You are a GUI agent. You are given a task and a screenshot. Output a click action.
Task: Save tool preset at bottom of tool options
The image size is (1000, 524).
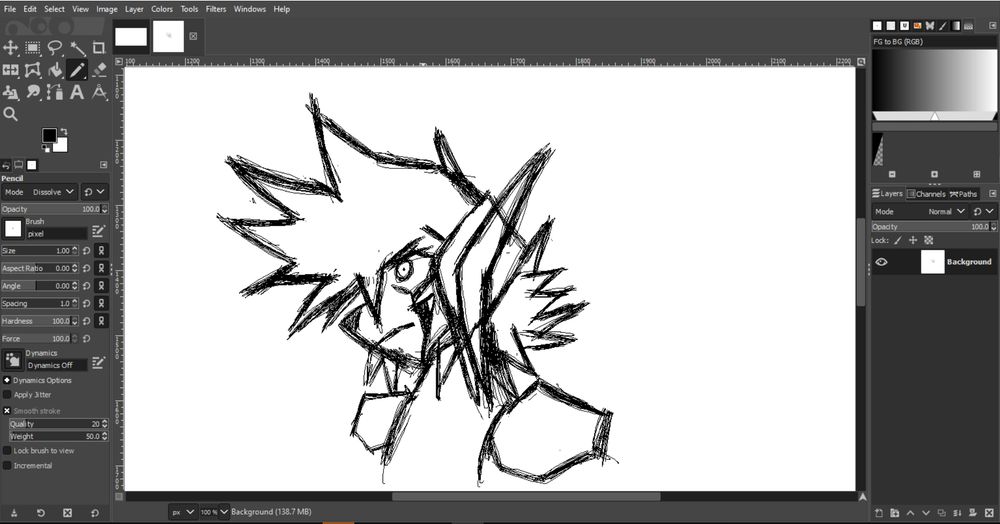13,513
